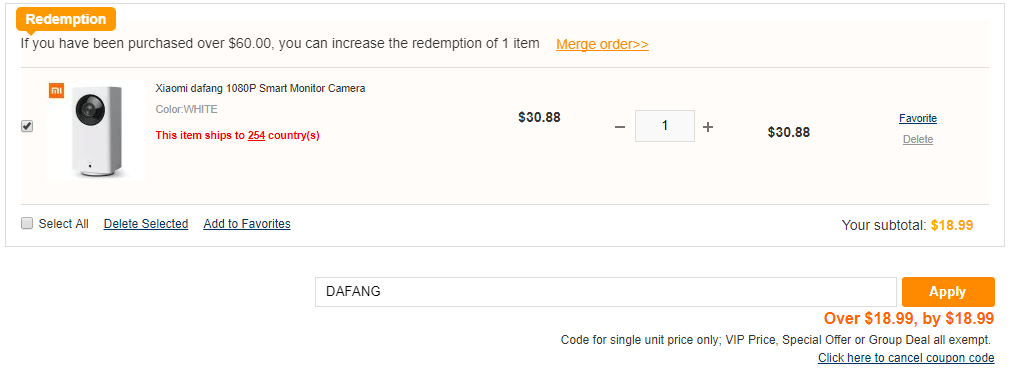Check the Select All checkbox

[27, 223]
